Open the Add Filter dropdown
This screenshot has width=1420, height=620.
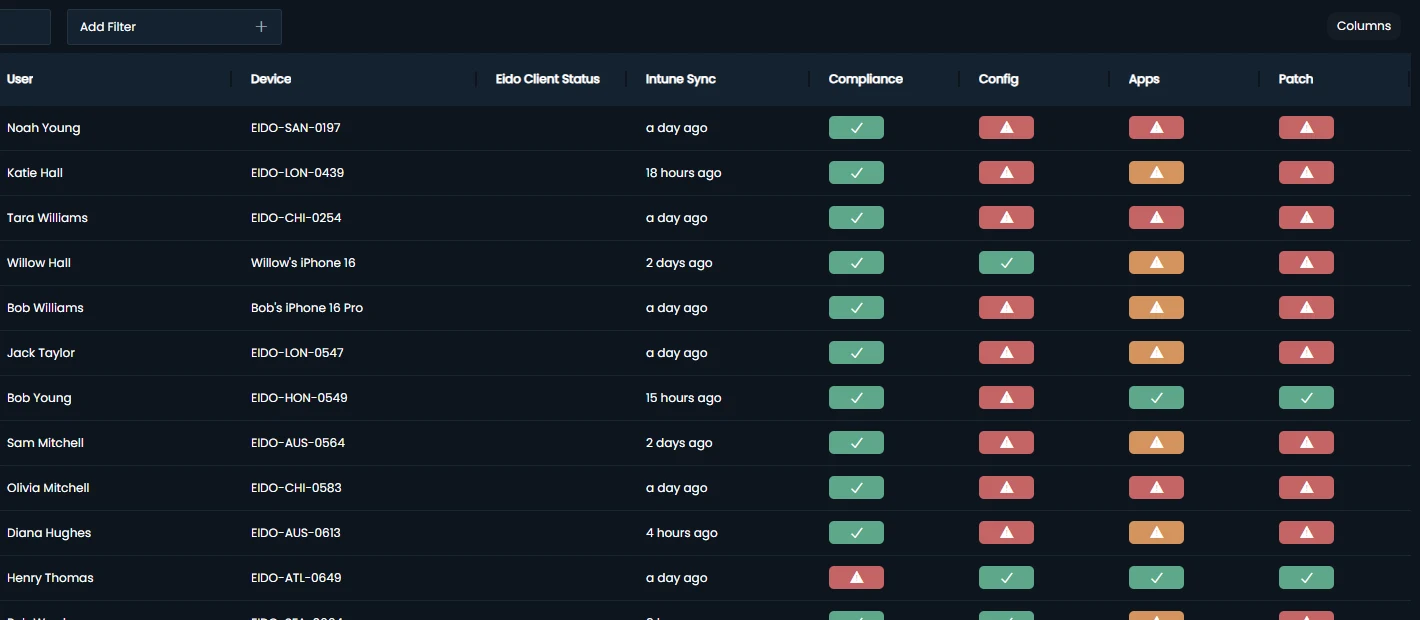coord(174,27)
